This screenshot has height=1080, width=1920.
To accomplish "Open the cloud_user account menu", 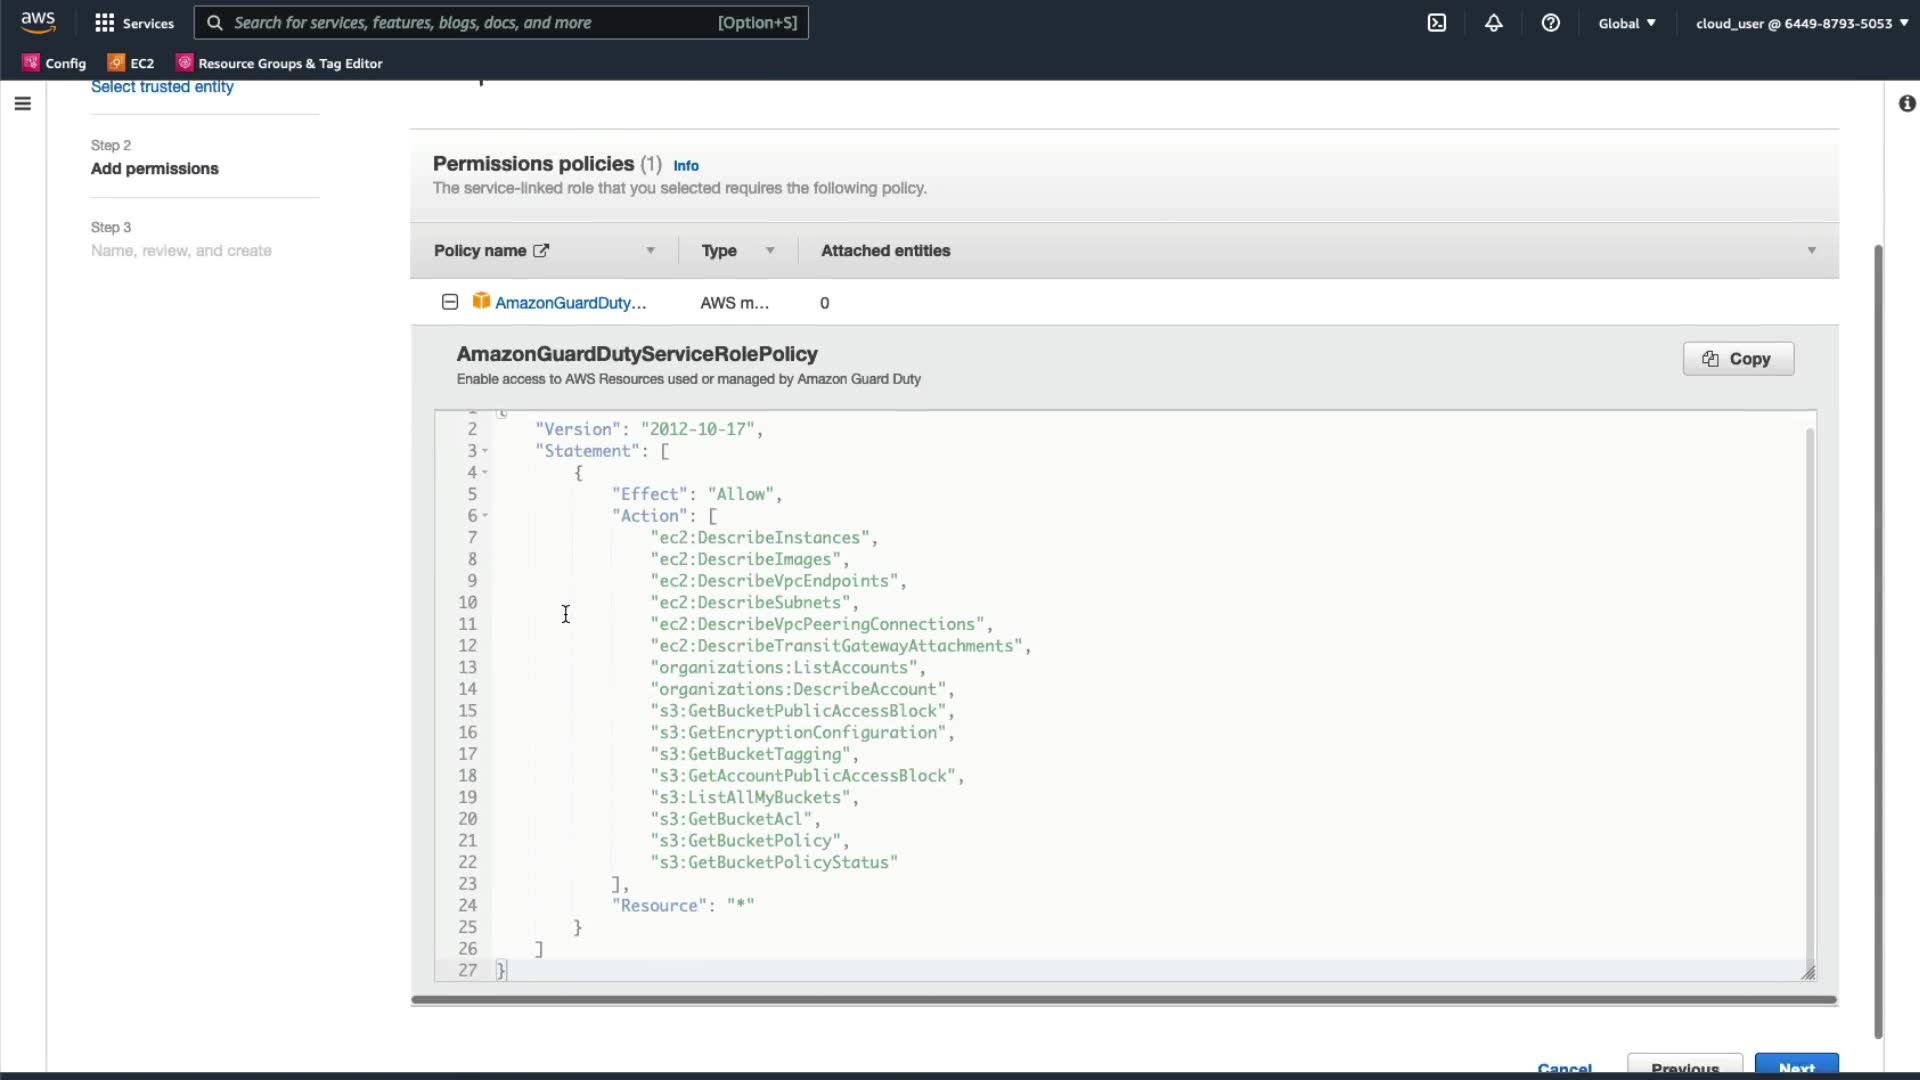I will click(x=1801, y=23).
